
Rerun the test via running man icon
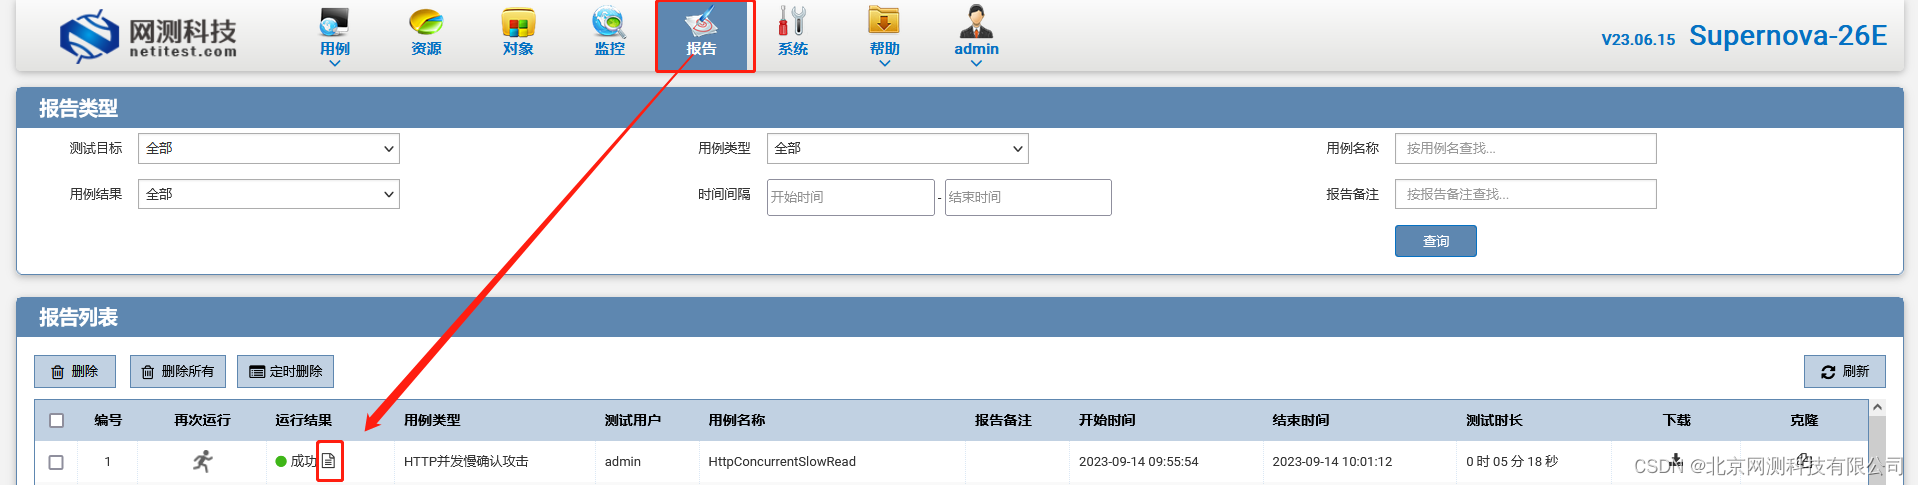pos(203,461)
